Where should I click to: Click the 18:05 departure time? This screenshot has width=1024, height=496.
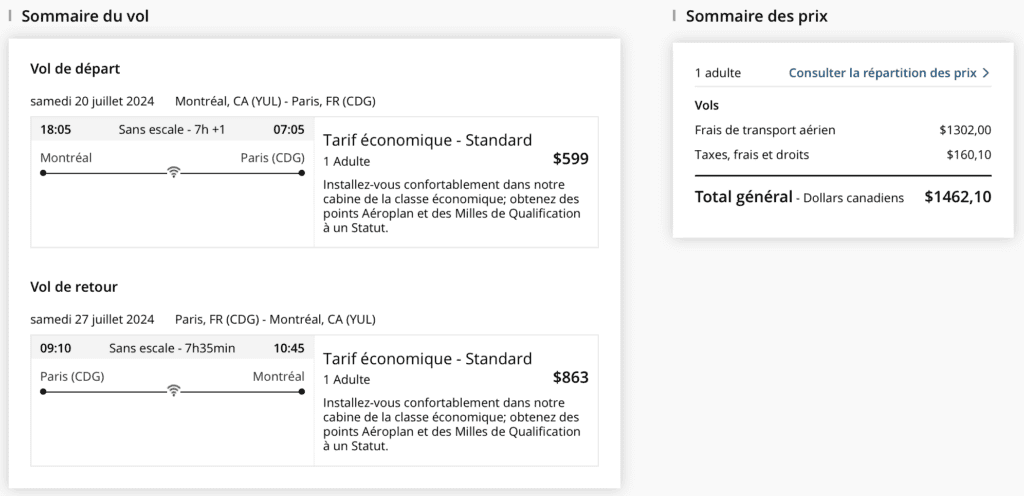click(55, 129)
